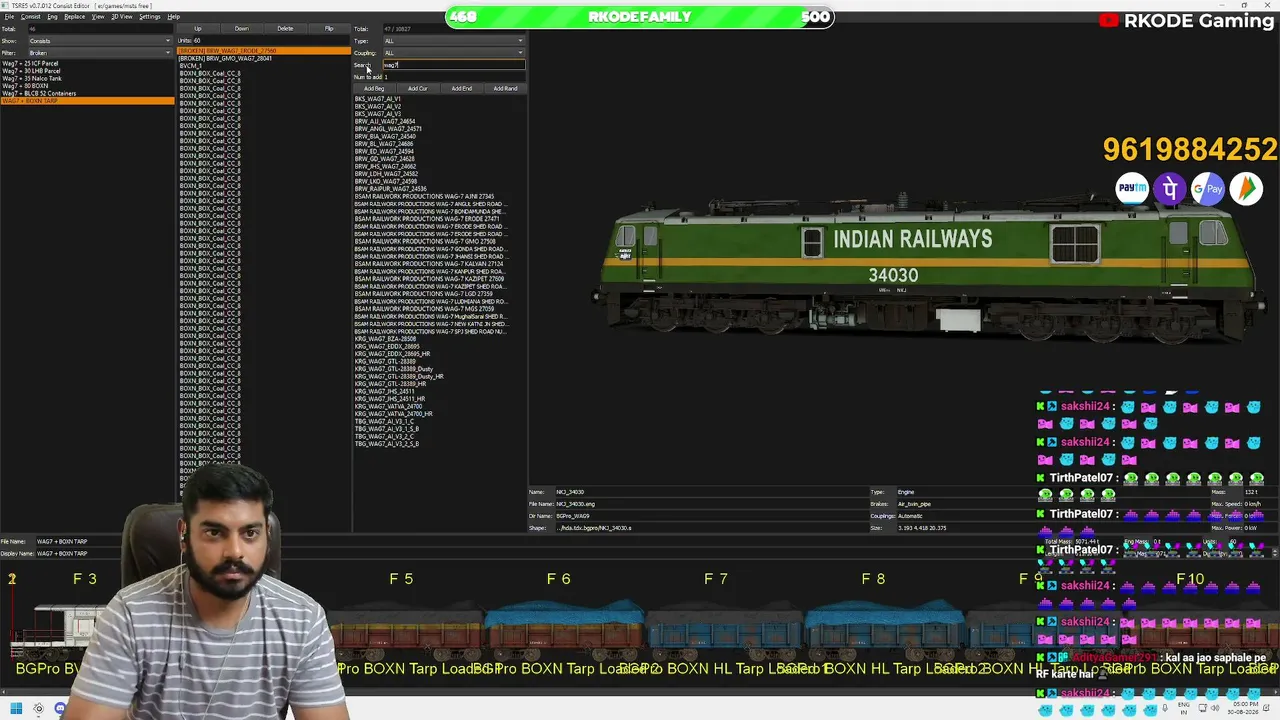Select engine KRG_WAG7_VATVA_24700

388,407
